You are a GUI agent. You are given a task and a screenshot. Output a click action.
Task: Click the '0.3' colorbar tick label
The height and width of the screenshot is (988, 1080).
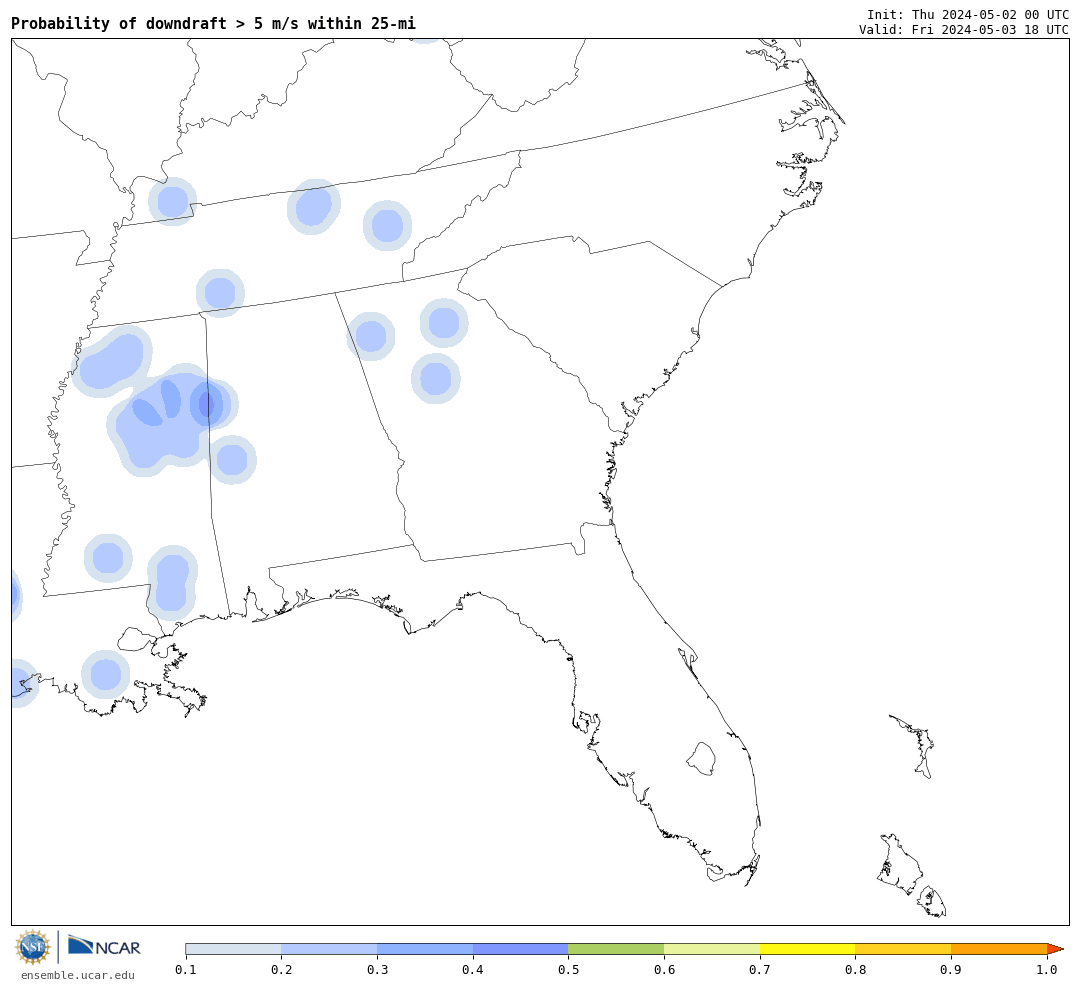tap(377, 969)
